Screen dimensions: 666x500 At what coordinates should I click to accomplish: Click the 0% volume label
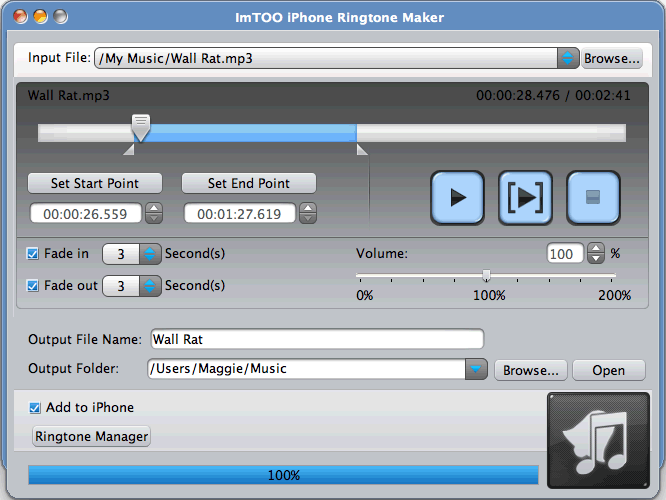(x=365, y=295)
